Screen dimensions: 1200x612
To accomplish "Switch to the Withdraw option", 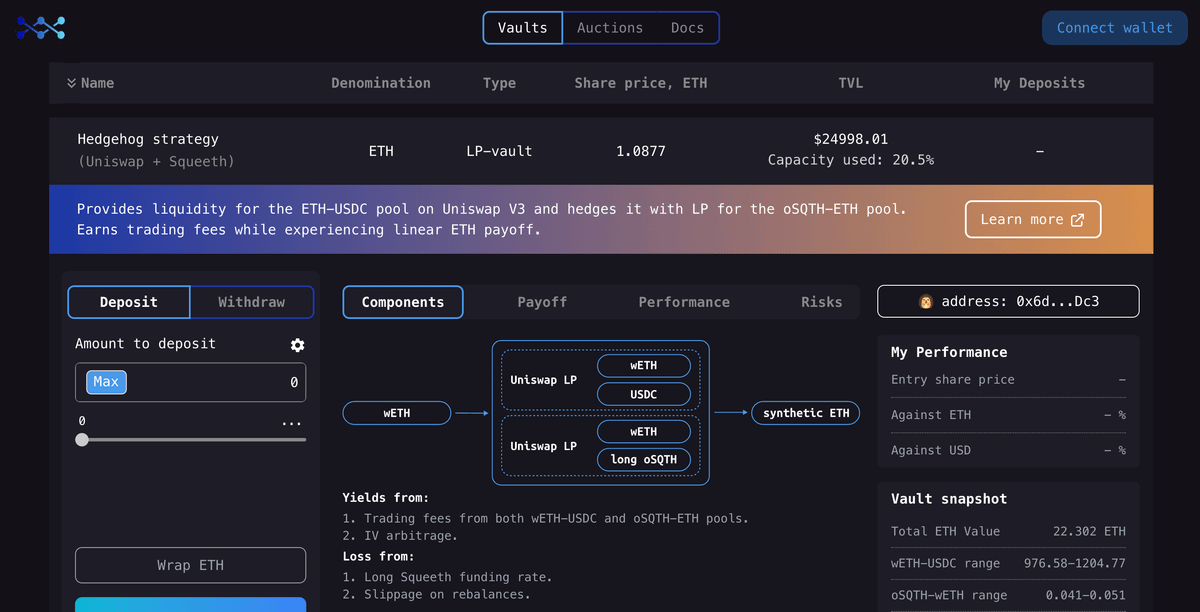I will pos(251,302).
